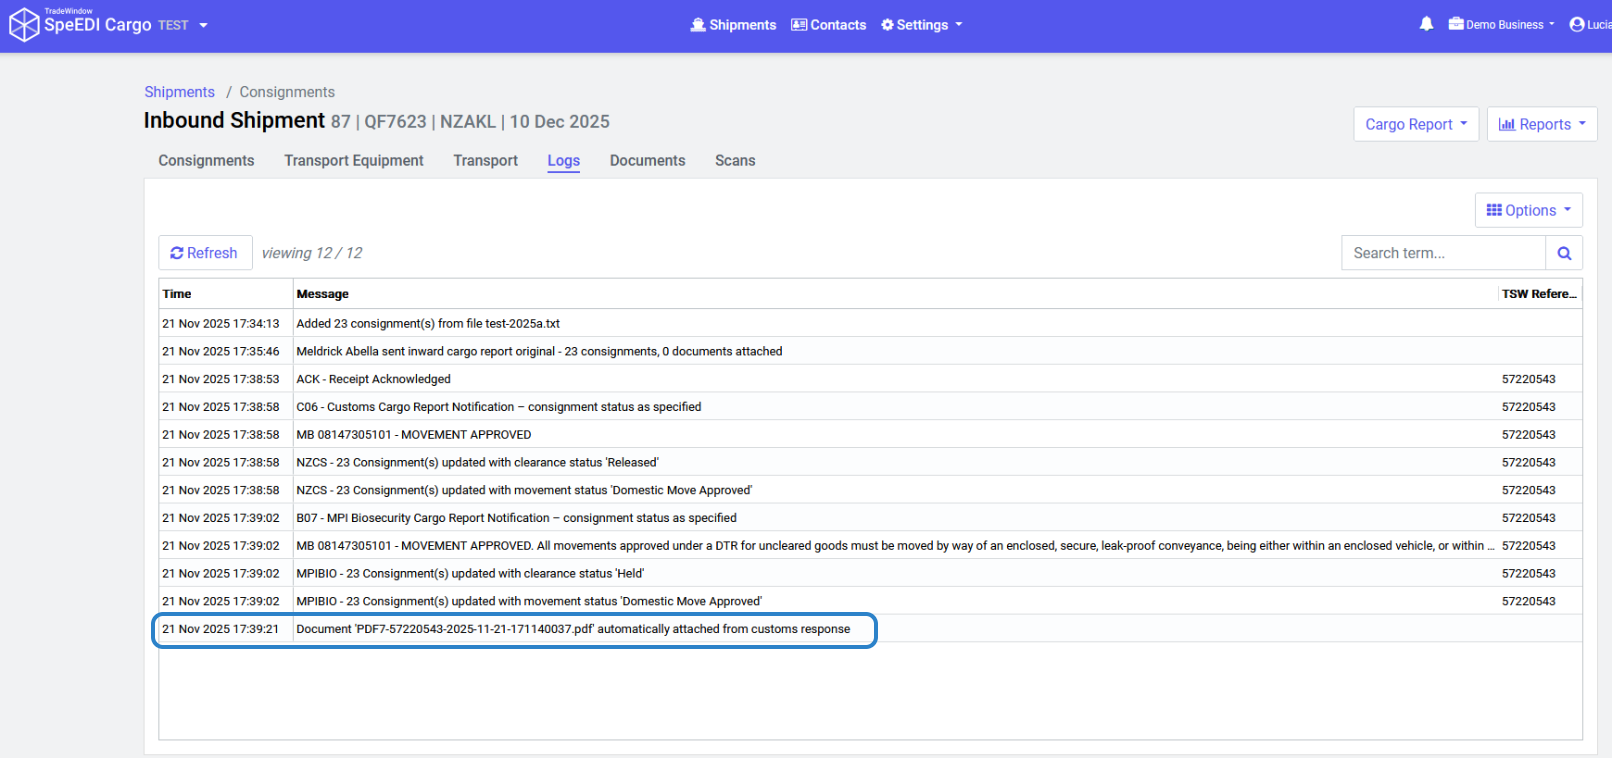Click the SpeEDI Cargo logo icon
Image resolution: width=1612 pixels, height=758 pixels.
(24, 25)
